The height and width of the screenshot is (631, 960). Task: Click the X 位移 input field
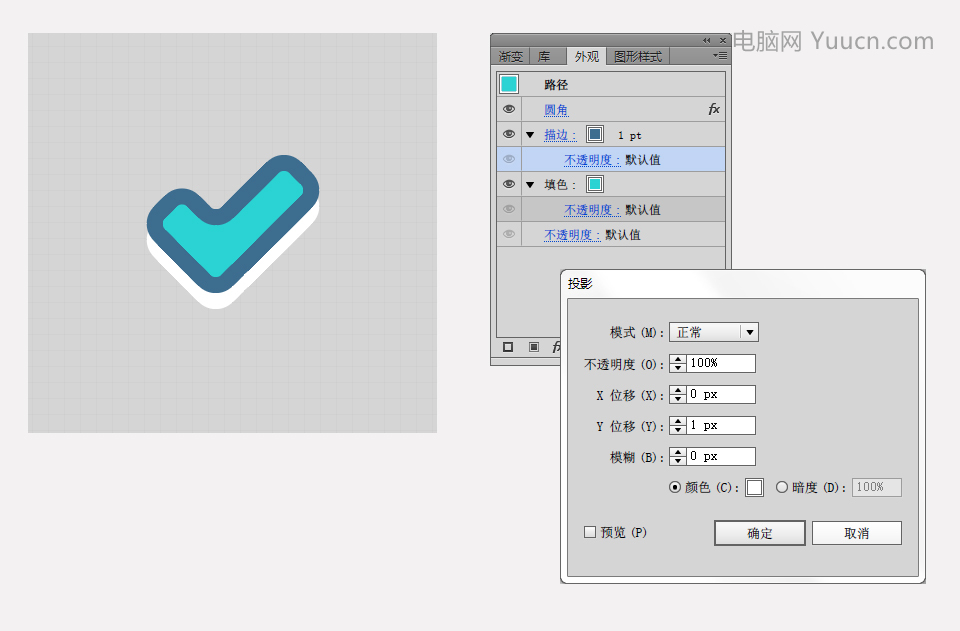click(x=721, y=394)
